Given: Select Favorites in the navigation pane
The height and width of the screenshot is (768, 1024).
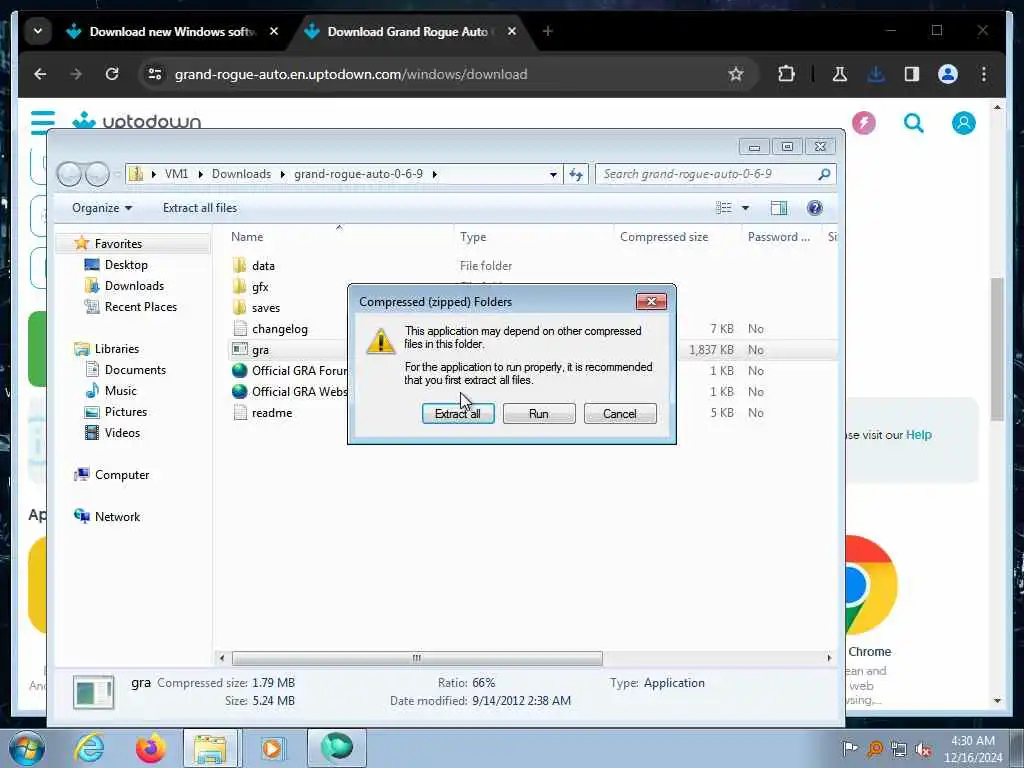Looking at the screenshot, I should (118, 244).
